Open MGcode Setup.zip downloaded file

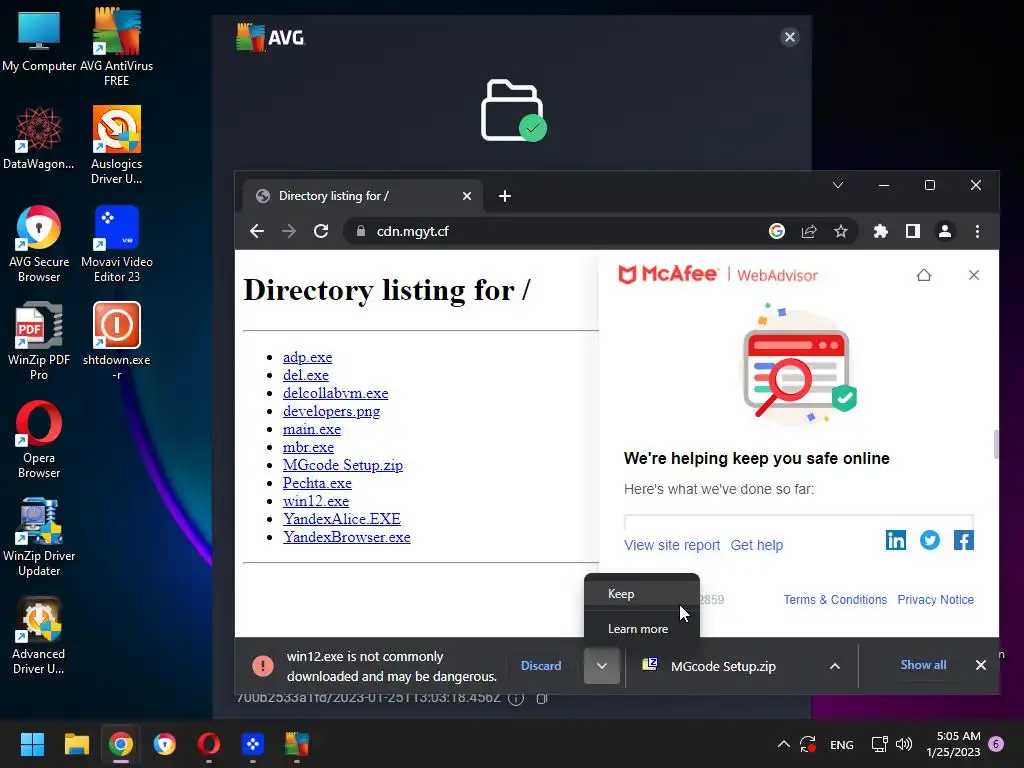(724, 666)
